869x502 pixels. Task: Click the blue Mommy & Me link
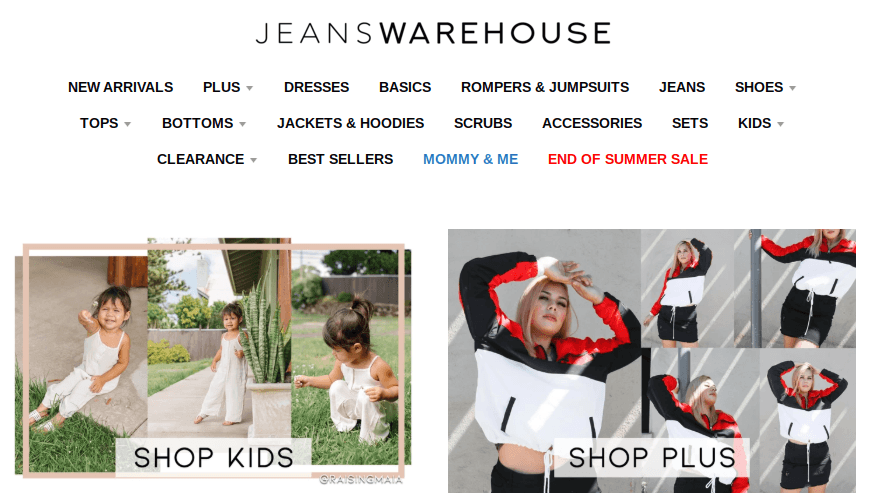click(471, 159)
